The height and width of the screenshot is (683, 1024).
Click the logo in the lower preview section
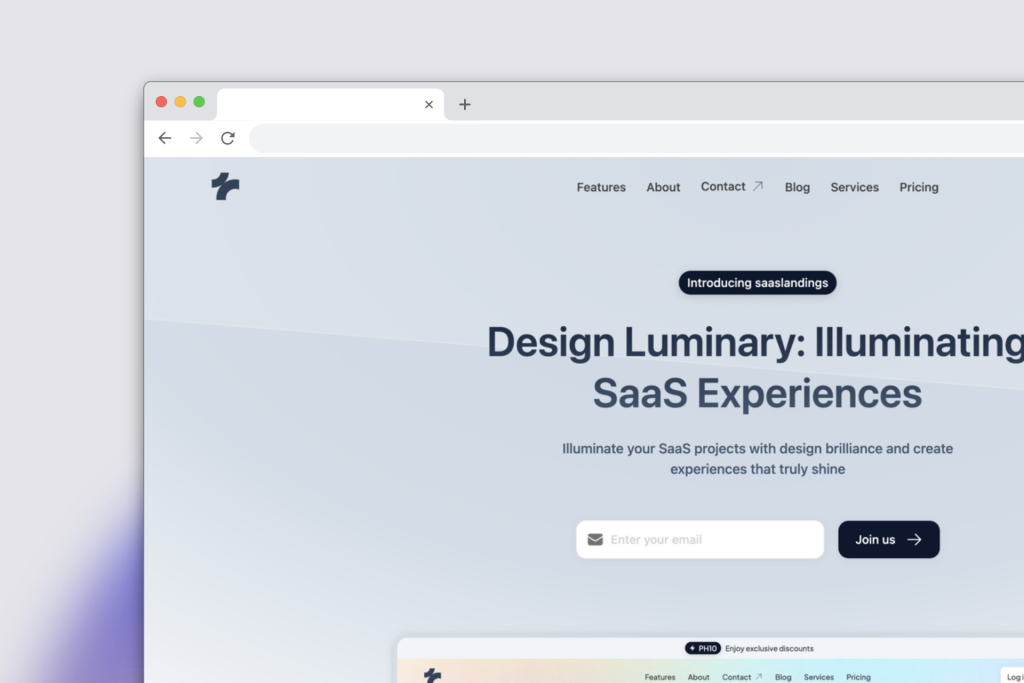click(430, 676)
